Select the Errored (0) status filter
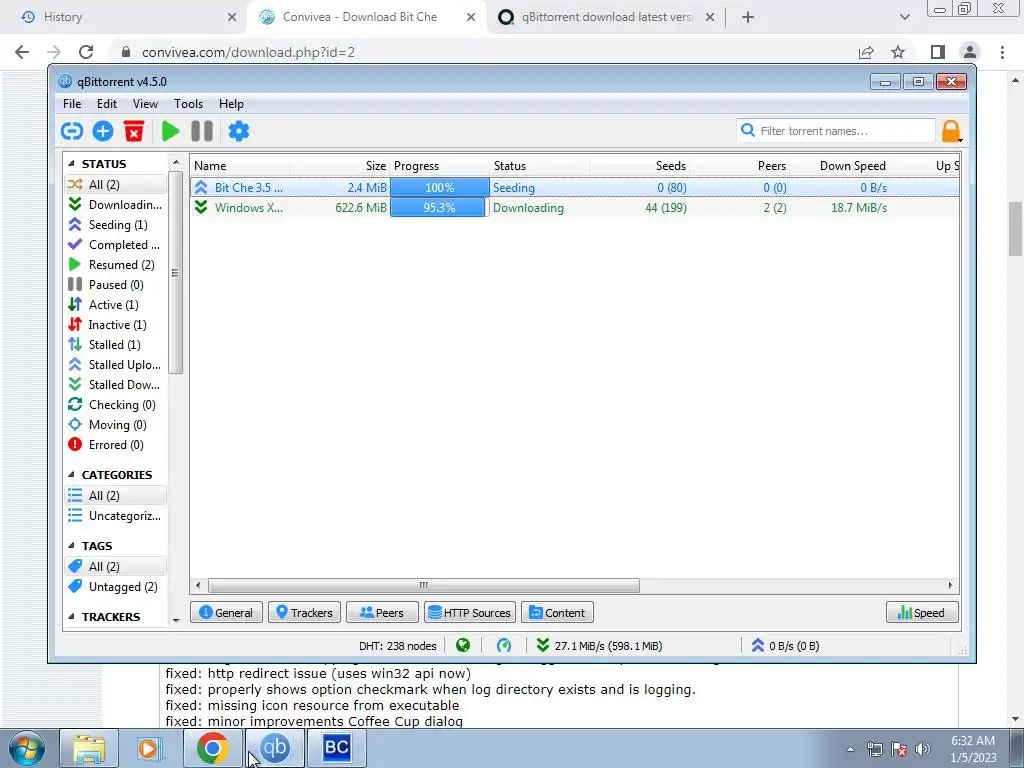 tap(116, 445)
